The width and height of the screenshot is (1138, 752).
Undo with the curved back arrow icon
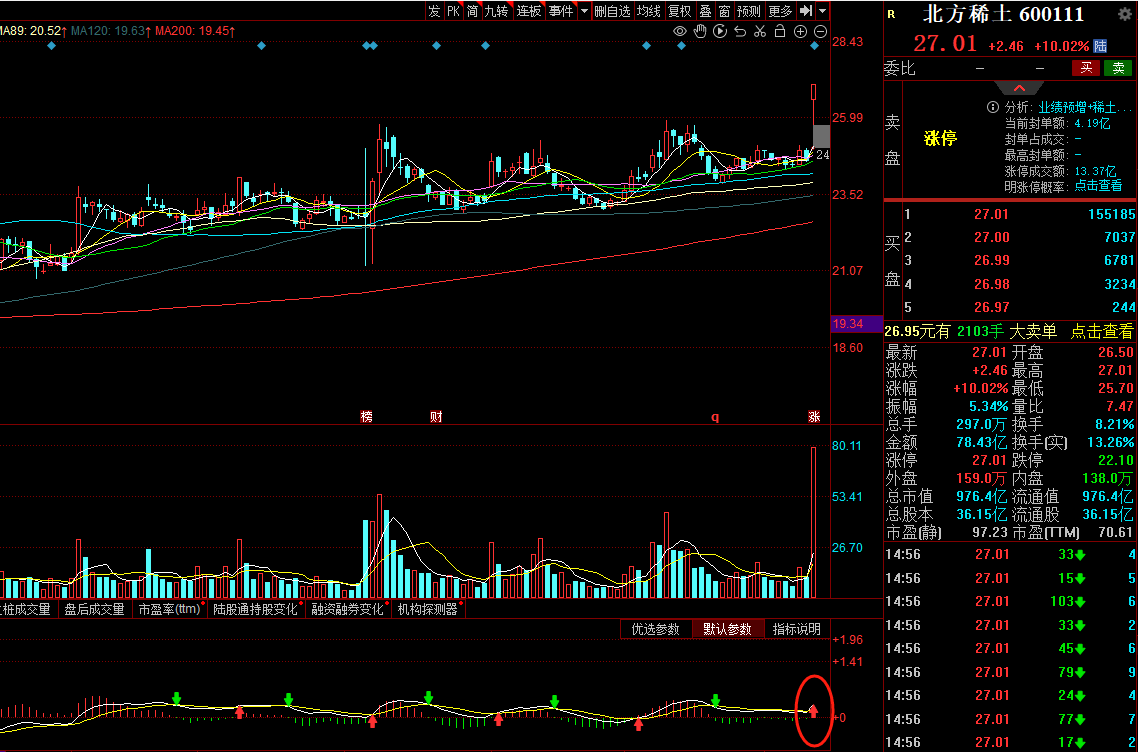(740, 31)
